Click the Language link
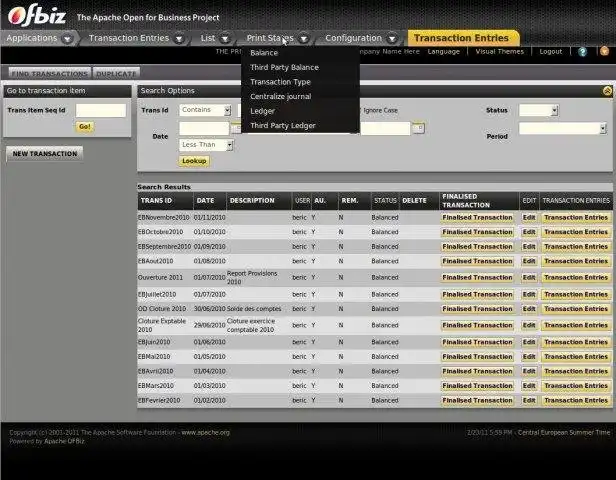This screenshot has width=616, height=480. pos(444,51)
